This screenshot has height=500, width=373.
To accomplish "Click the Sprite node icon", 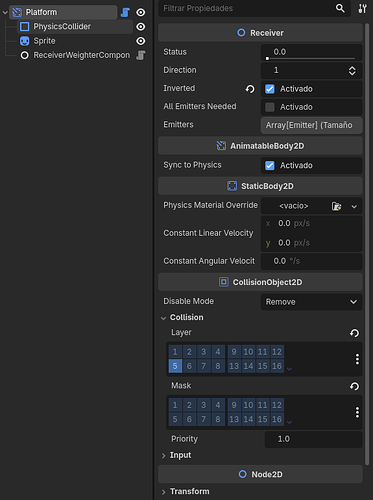I will point(25,41).
